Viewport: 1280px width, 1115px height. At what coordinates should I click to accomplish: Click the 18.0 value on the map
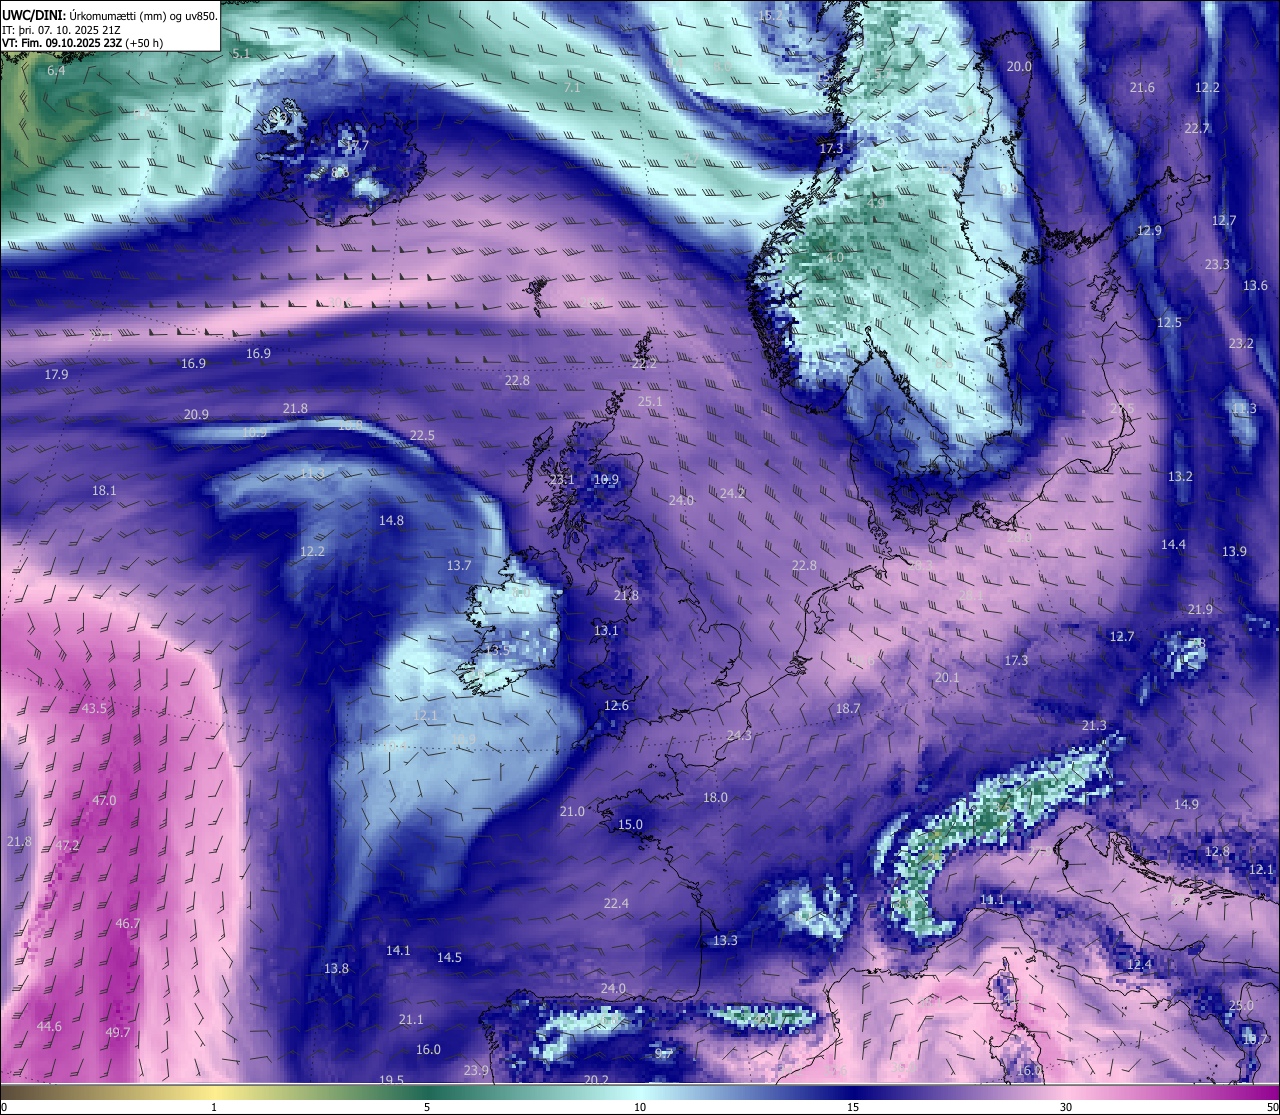tap(715, 798)
